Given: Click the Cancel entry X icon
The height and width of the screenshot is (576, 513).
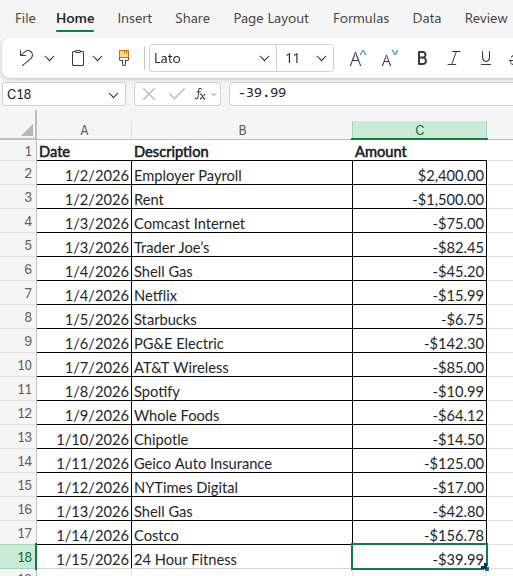Looking at the screenshot, I should pyautogui.click(x=149, y=94).
